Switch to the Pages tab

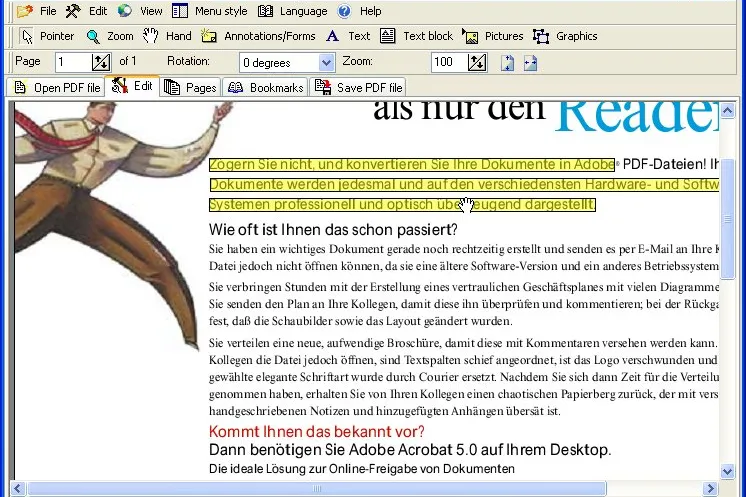pos(190,88)
